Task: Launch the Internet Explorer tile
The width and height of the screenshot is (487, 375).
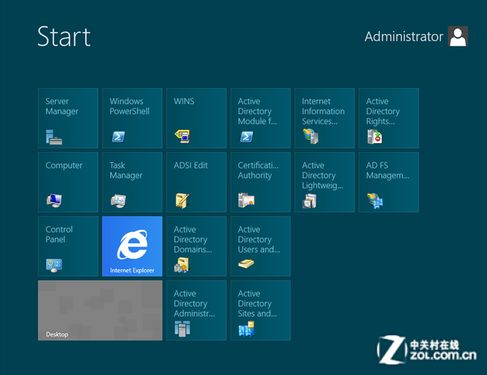Action: coord(132,246)
